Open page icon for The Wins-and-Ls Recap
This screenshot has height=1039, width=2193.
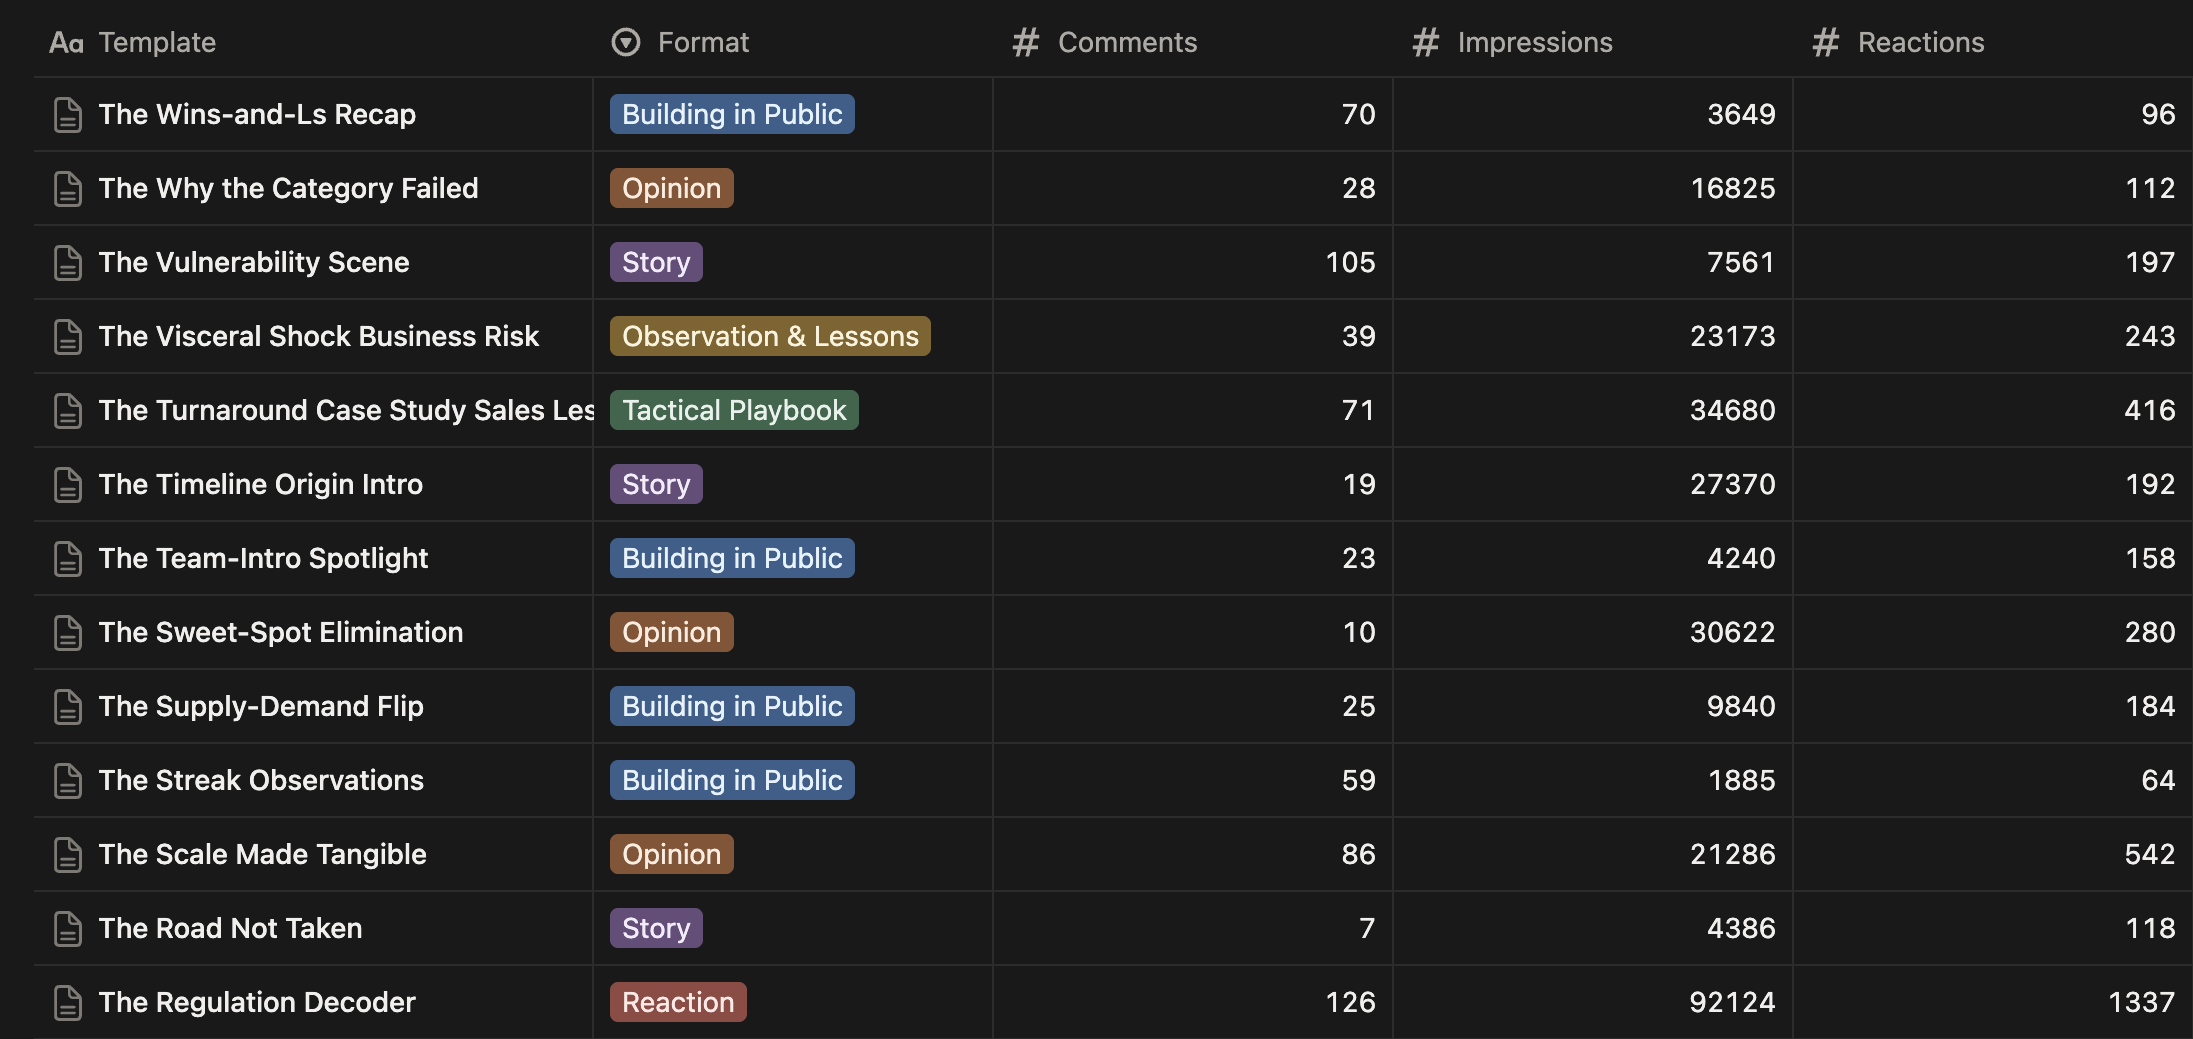(x=67, y=115)
